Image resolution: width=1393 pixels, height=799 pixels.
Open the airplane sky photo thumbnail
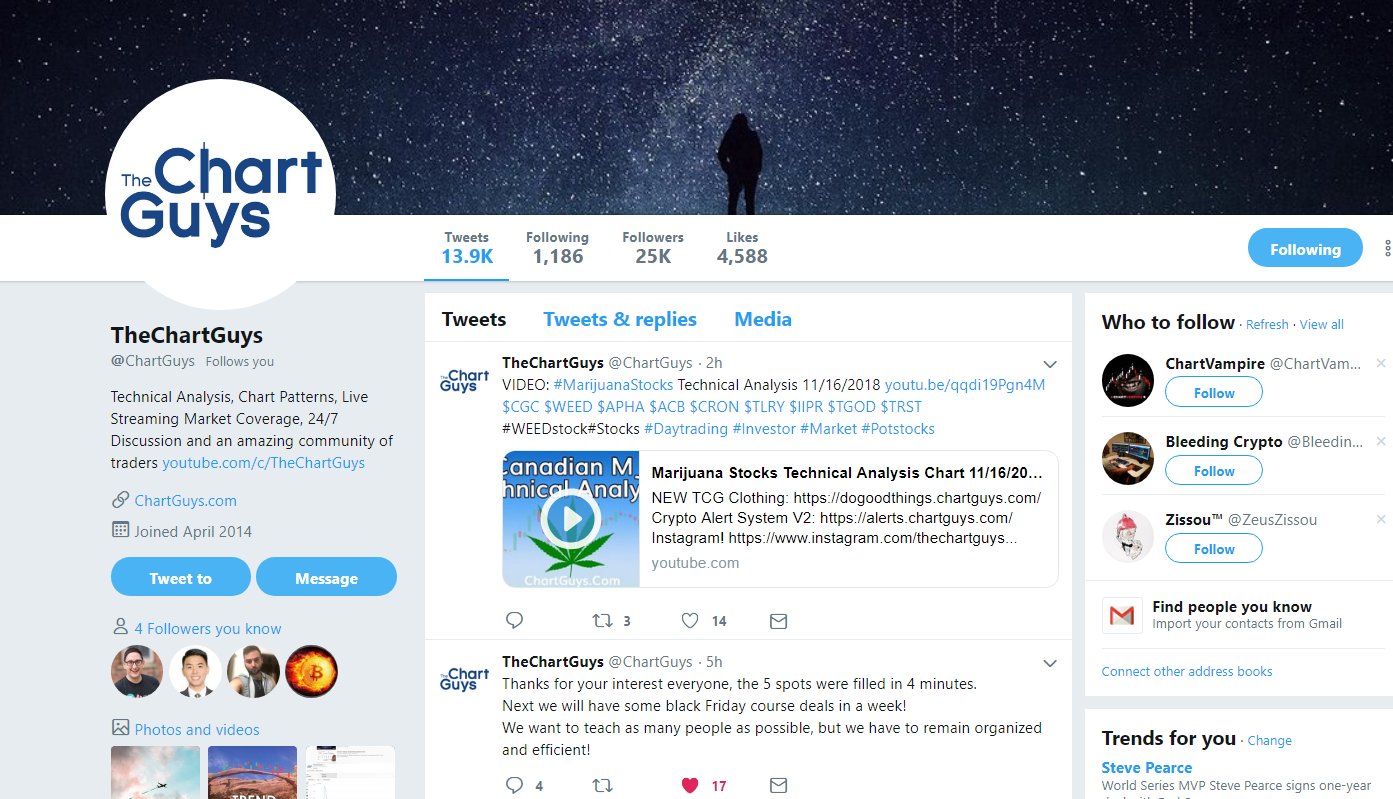pos(155,772)
